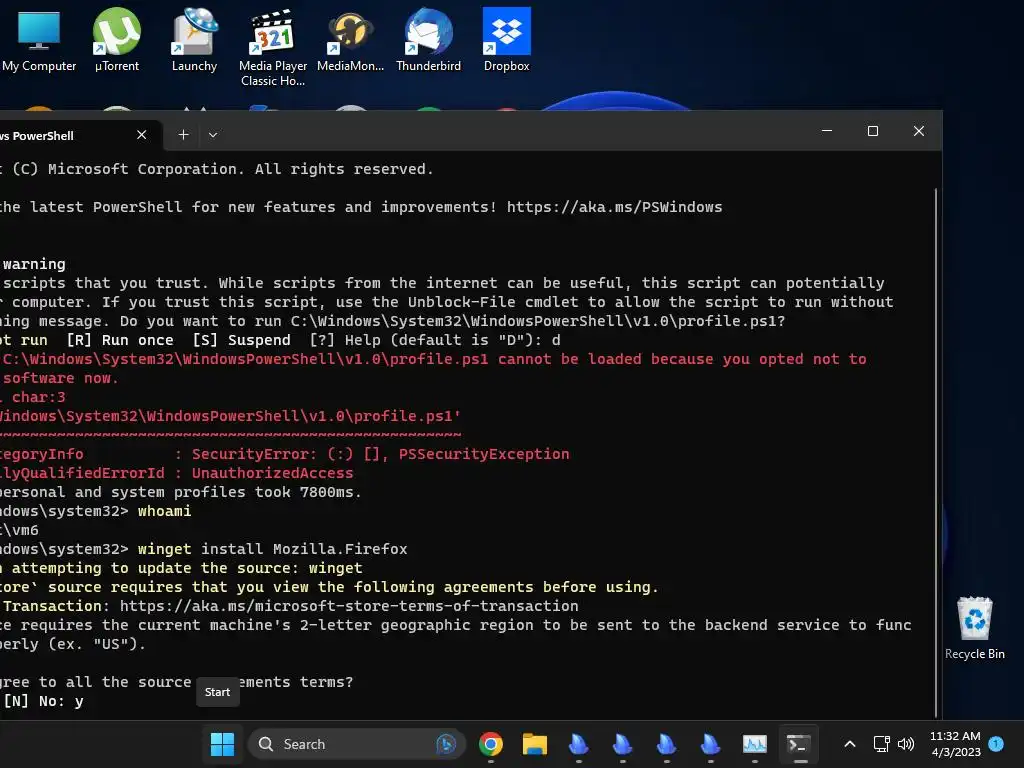Click the '[S] Suspend' option text
1024x768 pixels.
[242, 340]
